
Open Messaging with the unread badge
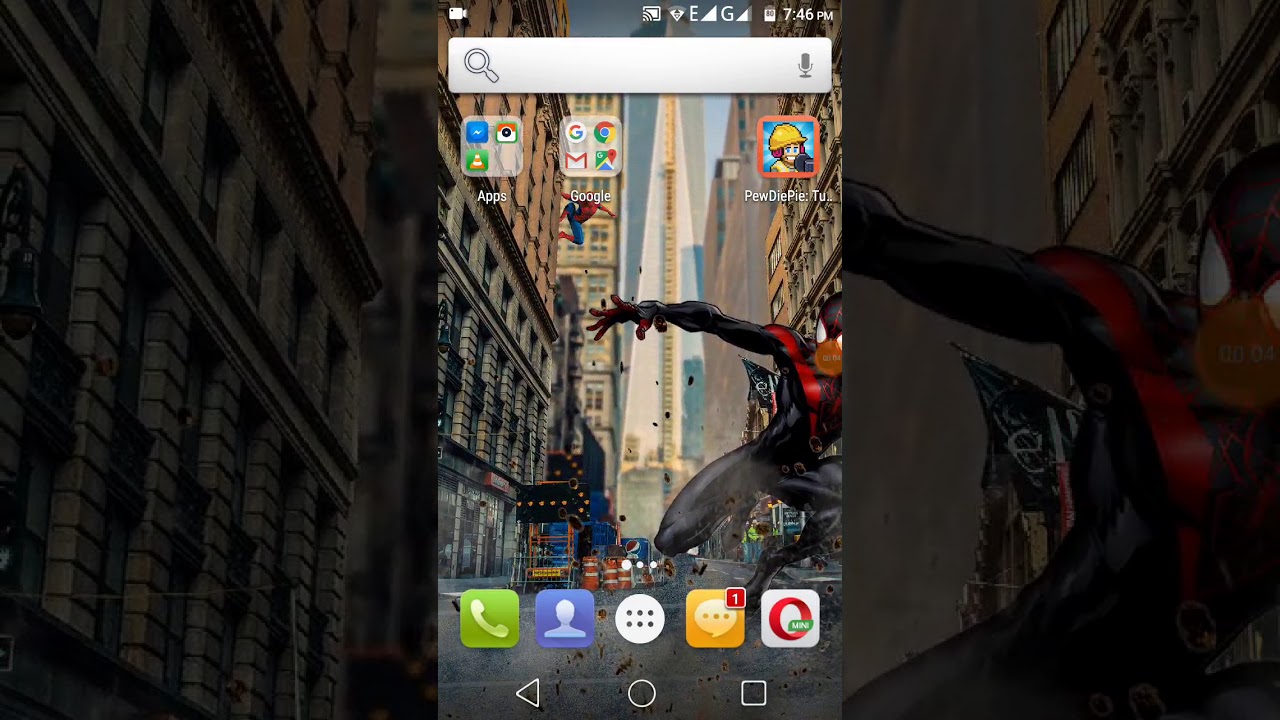(715, 619)
